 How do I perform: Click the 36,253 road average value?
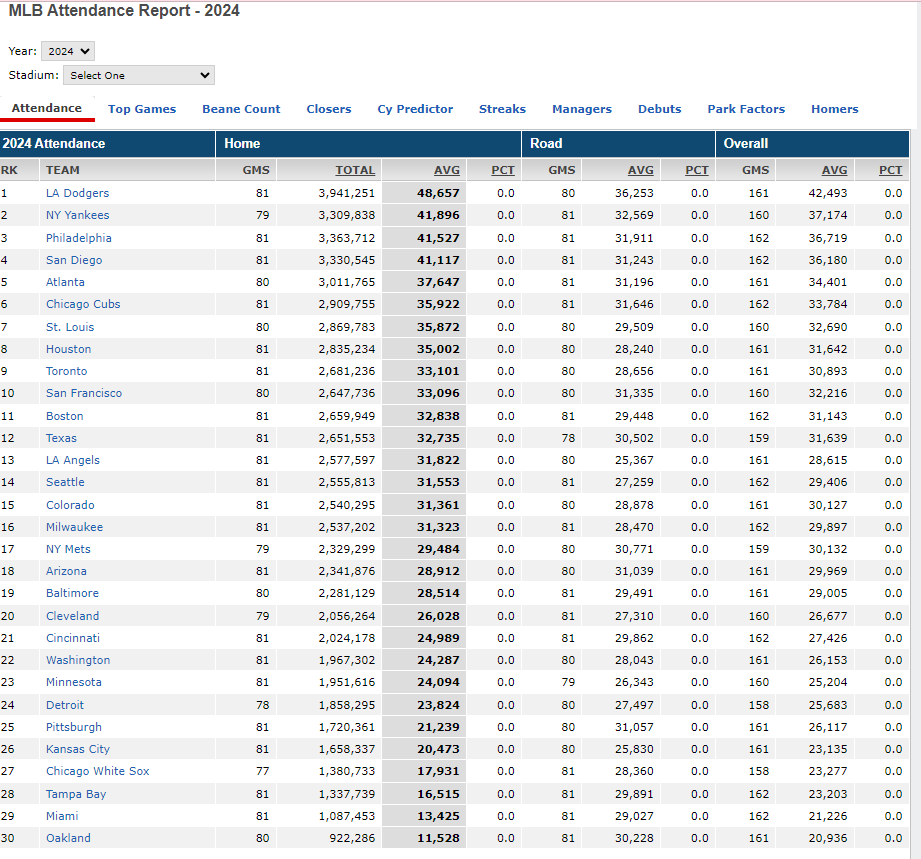634,193
